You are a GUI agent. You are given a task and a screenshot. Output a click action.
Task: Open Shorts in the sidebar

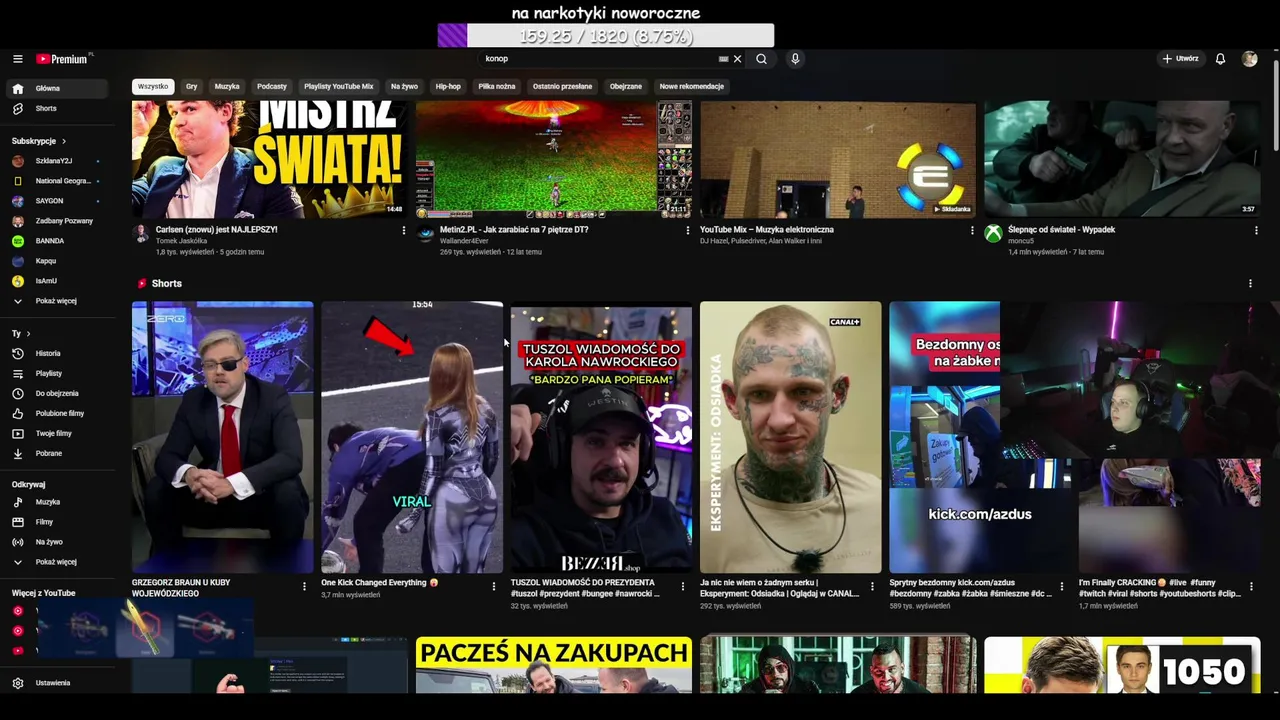(x=57, y=108)
